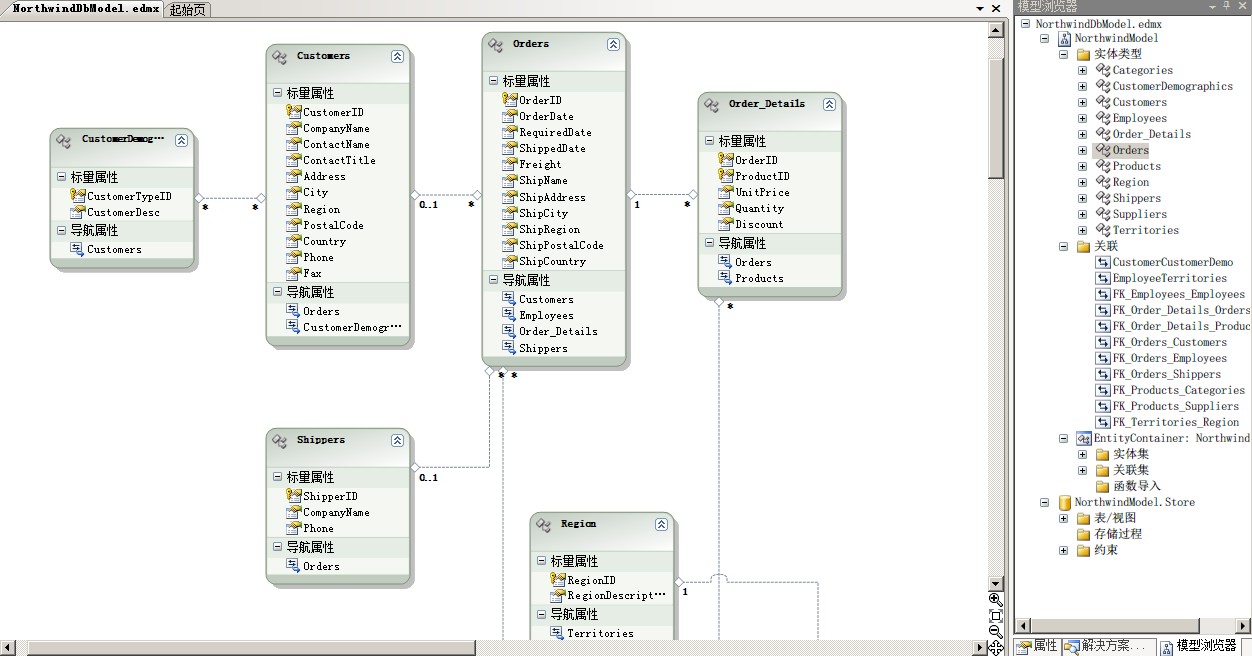Image resolution: width=1252 pixels, height=656 pixels.
Task: Click model browser horizontal scrollbar right arrow
Action: click(x=1243, y=625)
